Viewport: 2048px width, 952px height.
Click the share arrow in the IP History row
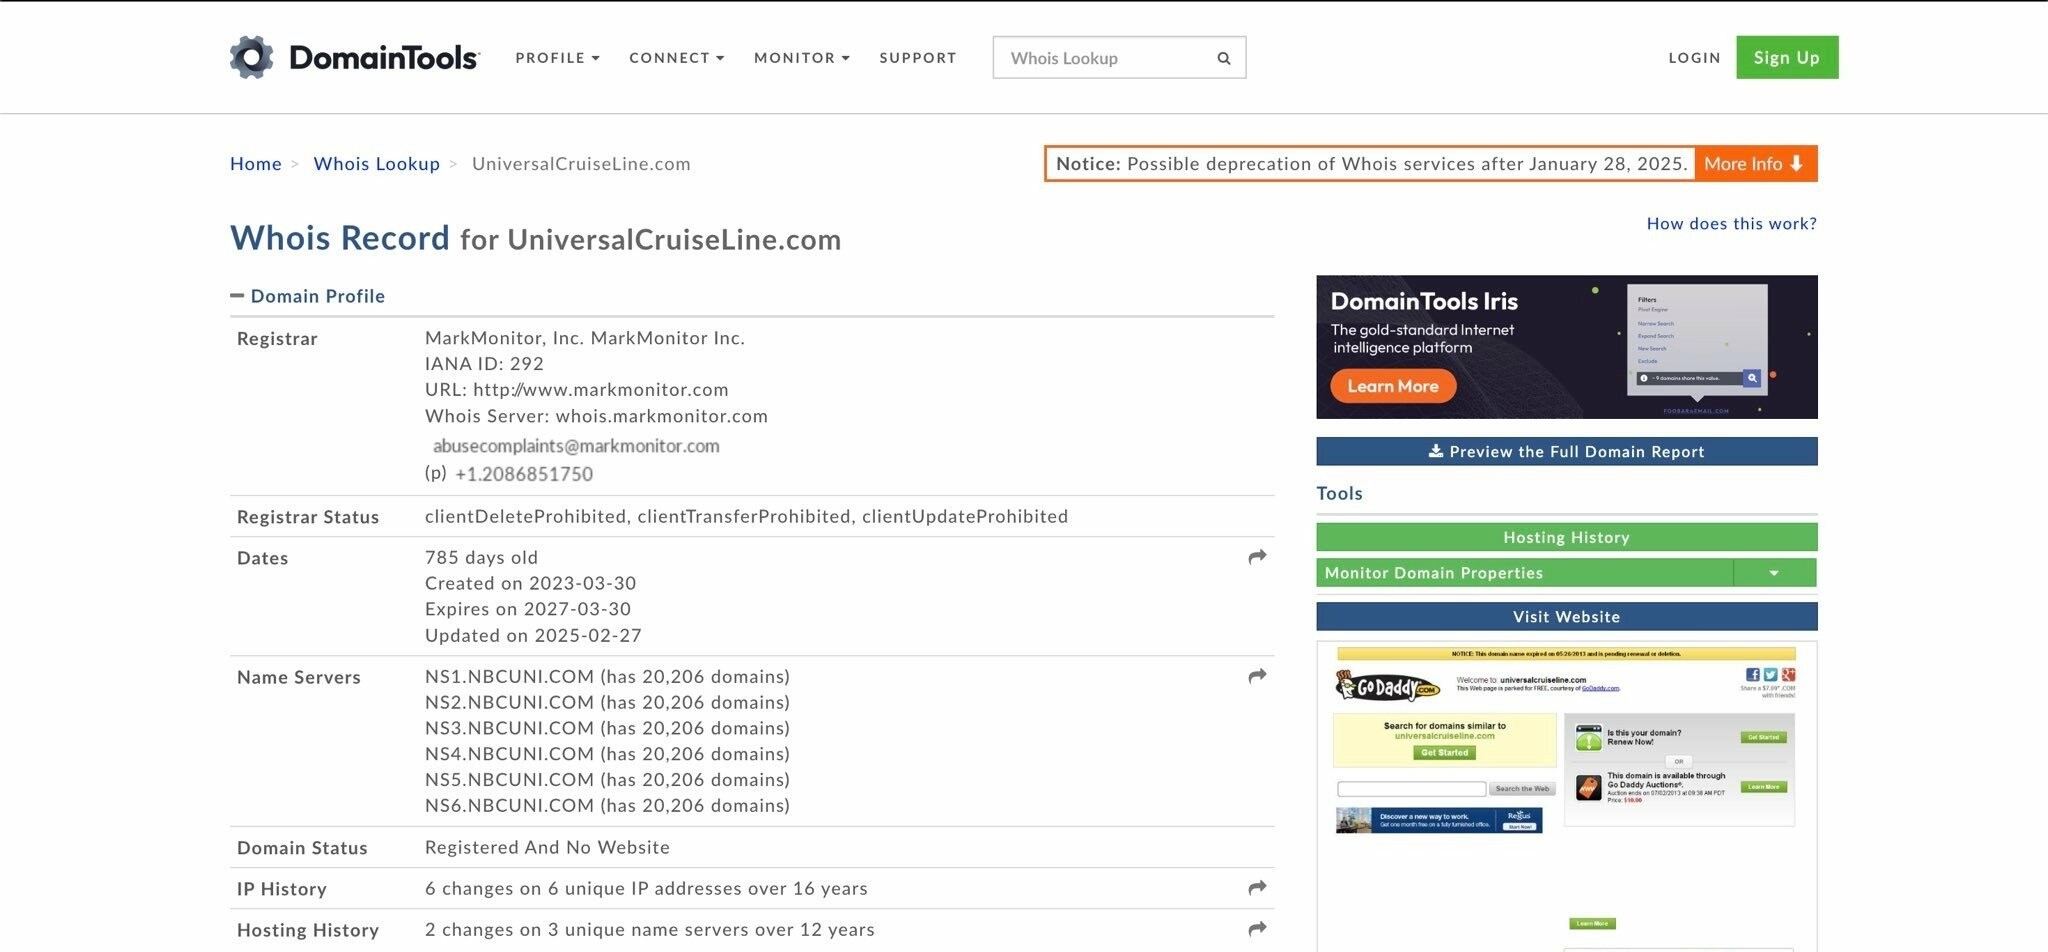click(x=1257, y=888)
